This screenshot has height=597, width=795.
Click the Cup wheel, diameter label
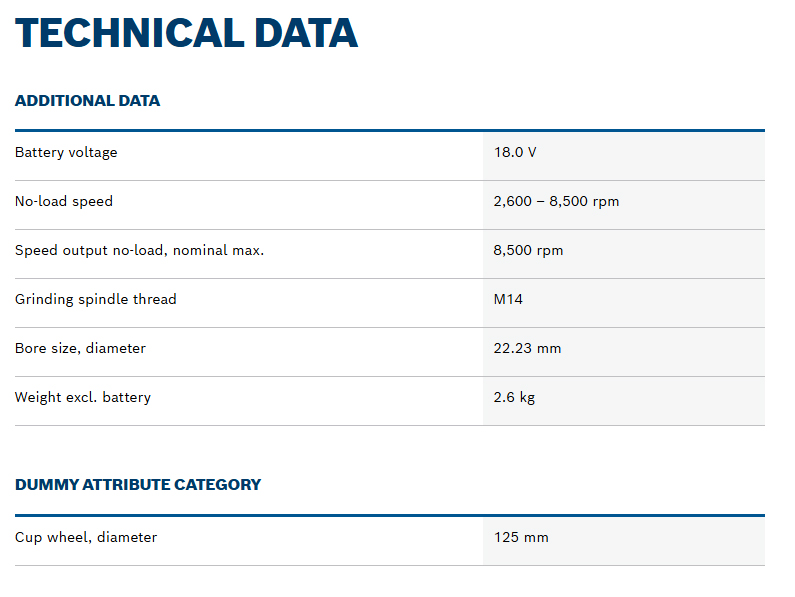[x=86, y=538]
